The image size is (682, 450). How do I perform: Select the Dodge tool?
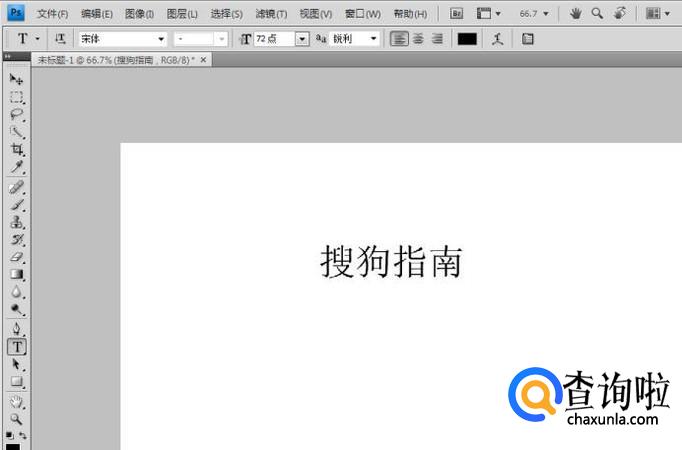(x=17, y=309)
